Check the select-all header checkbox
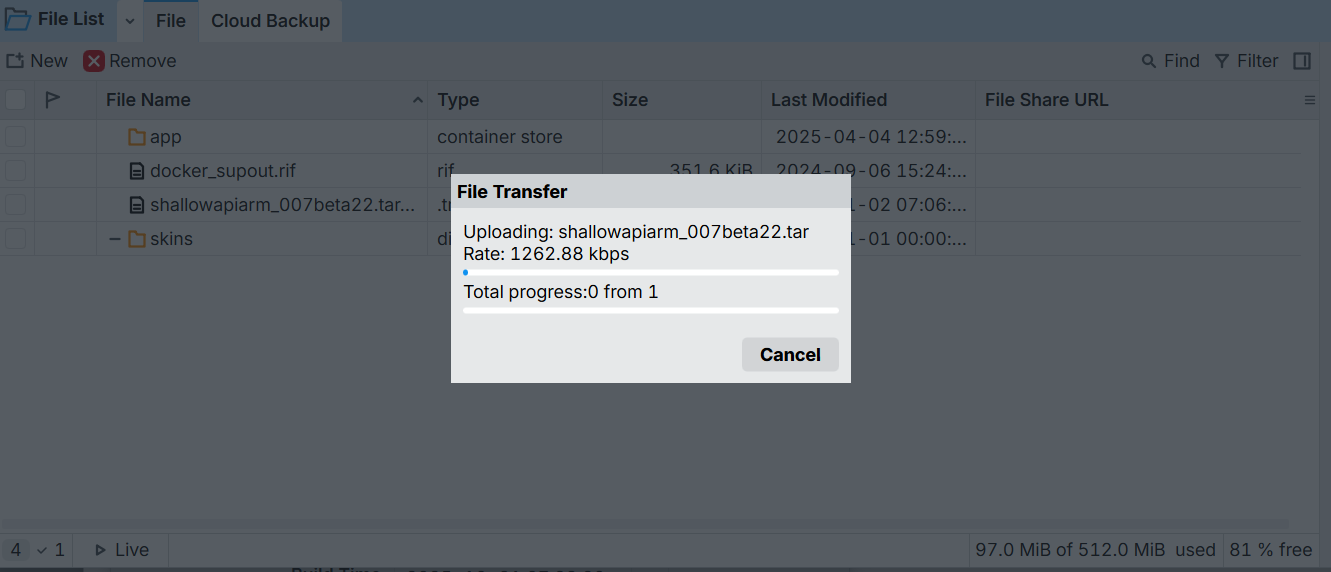The image size is (1331, 572). tap(16, 99)
